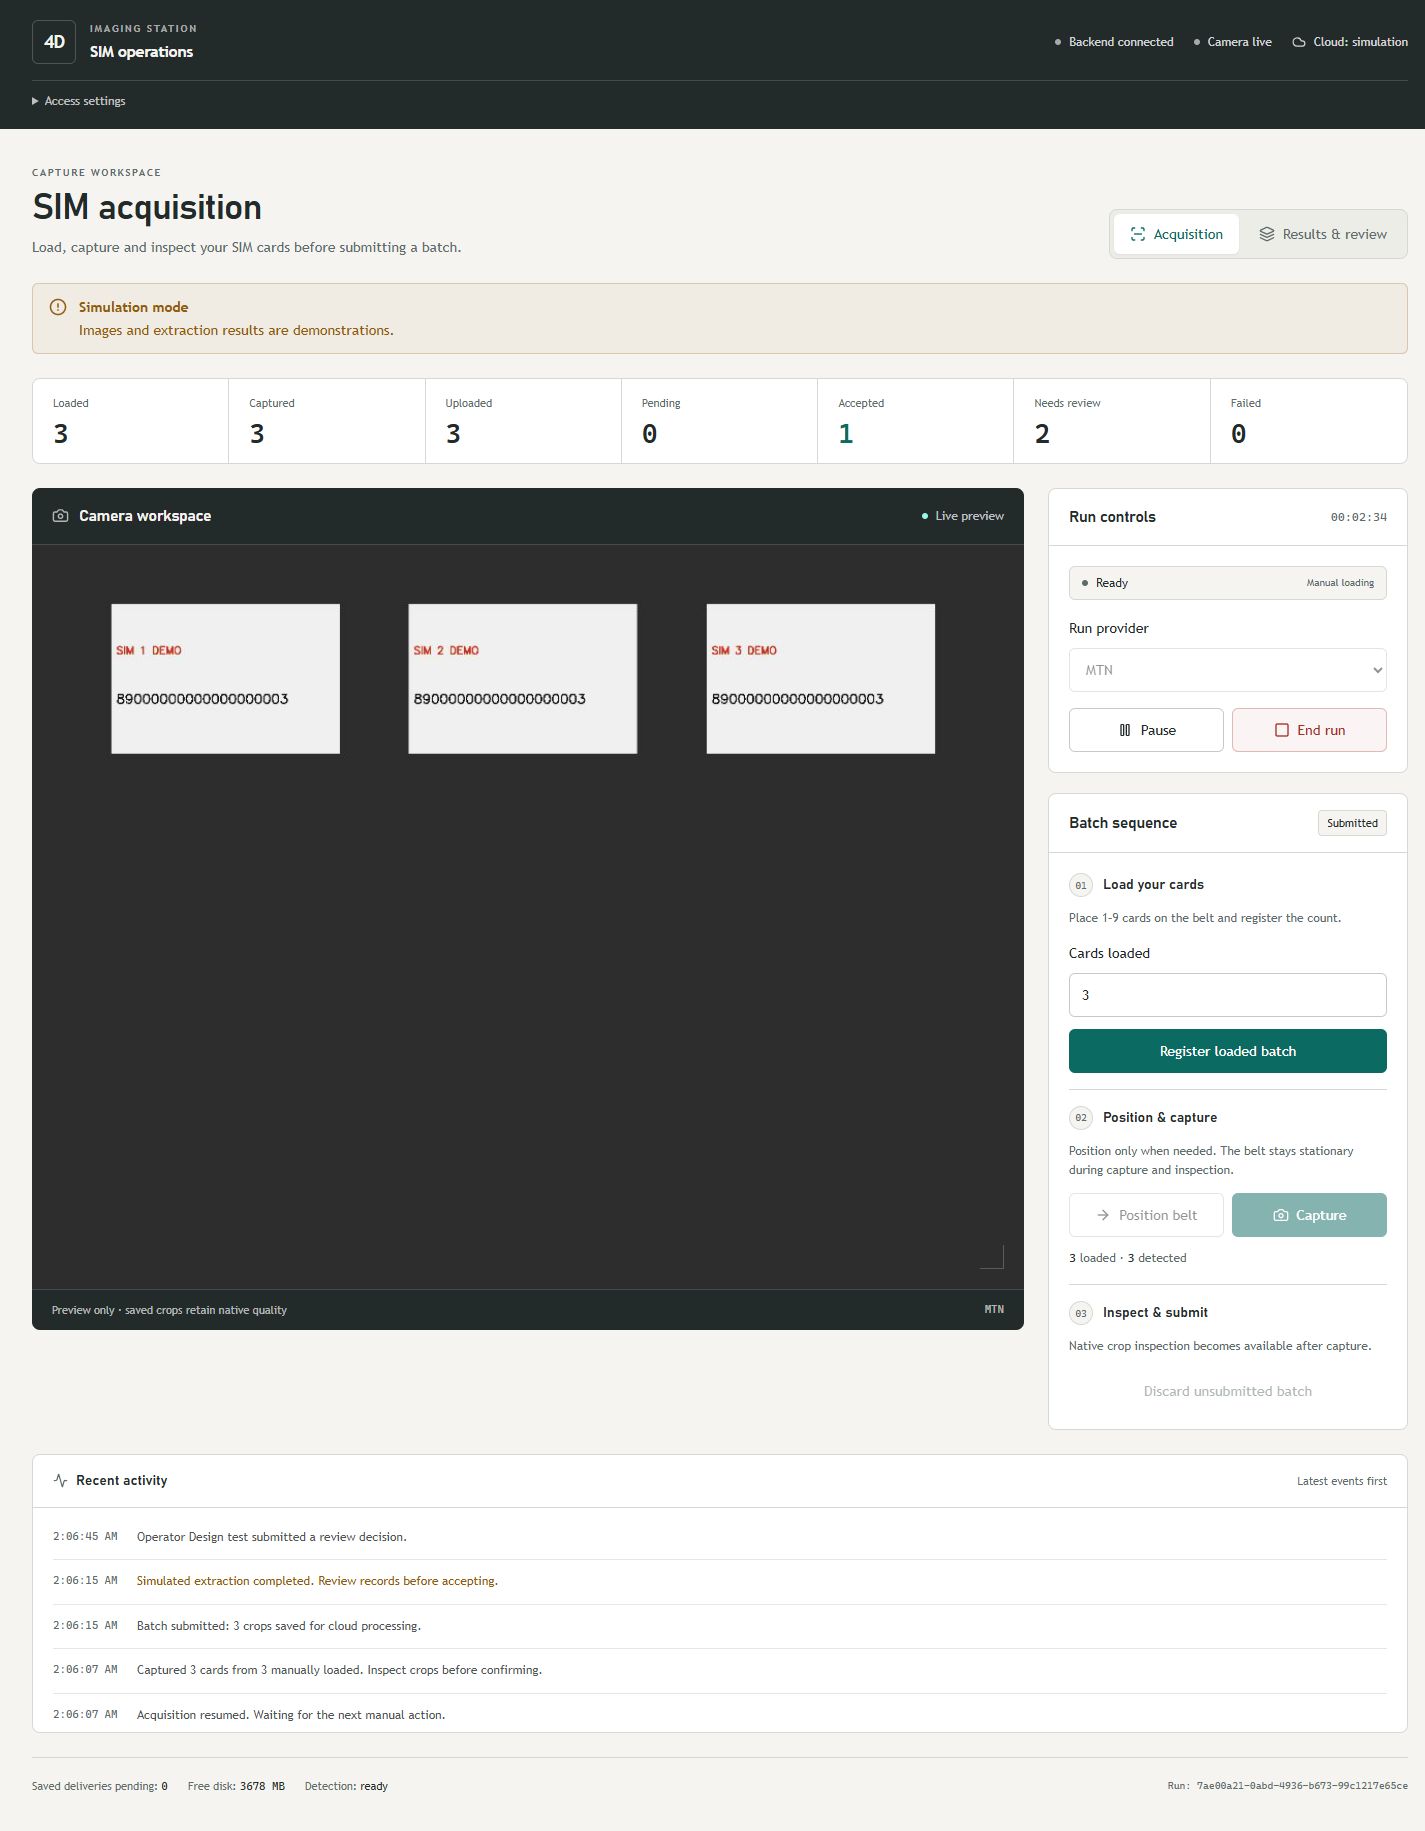Image resolution: width=1425 pixels, height=1831 pixels.
Task: Click the step 01 badge
Action: (1081, 885)
